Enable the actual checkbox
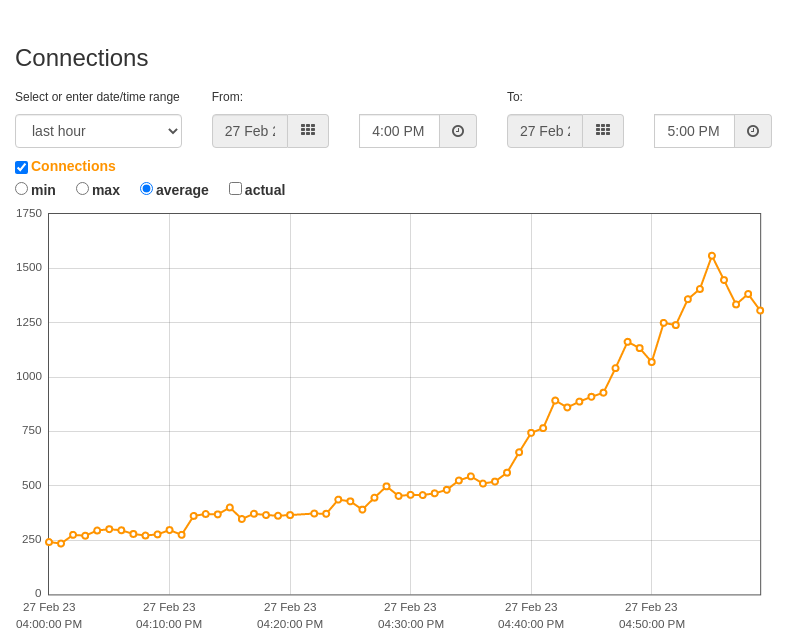The image size is (787, 634). tap(235, 189)
